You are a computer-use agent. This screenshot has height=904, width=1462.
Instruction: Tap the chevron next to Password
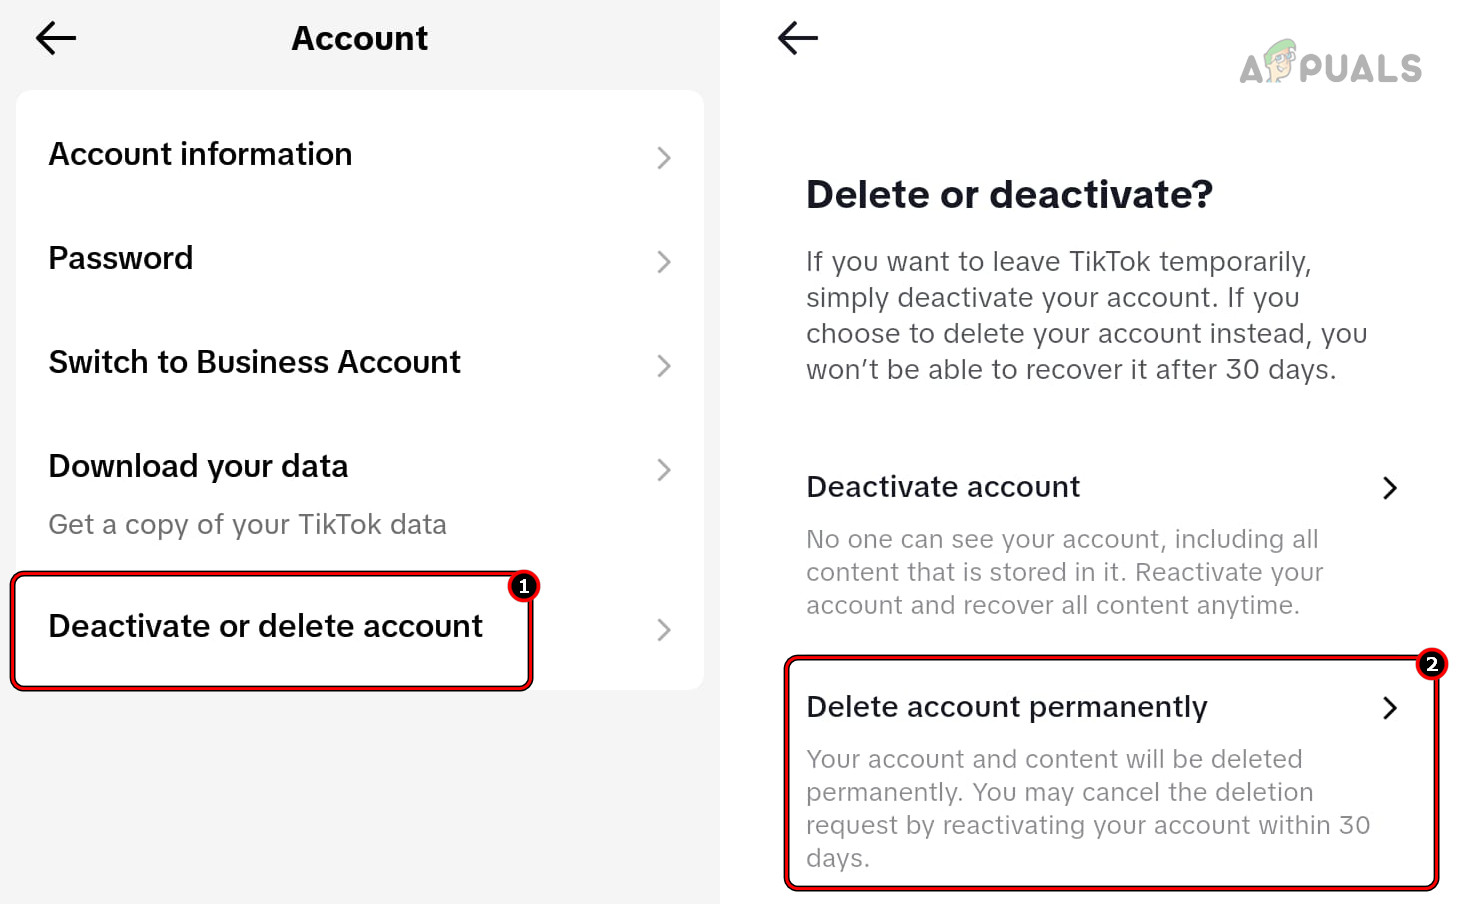(x=663, y=262)
